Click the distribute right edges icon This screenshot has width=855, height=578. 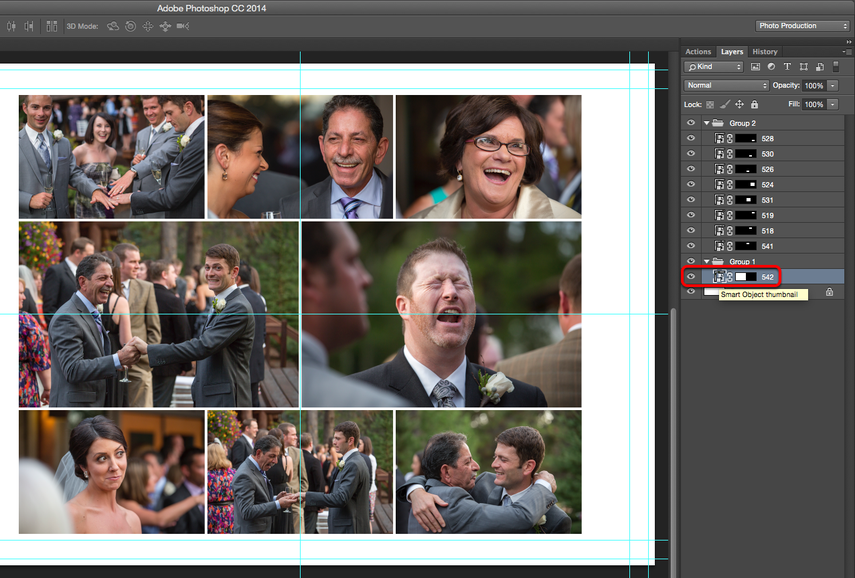28,26
